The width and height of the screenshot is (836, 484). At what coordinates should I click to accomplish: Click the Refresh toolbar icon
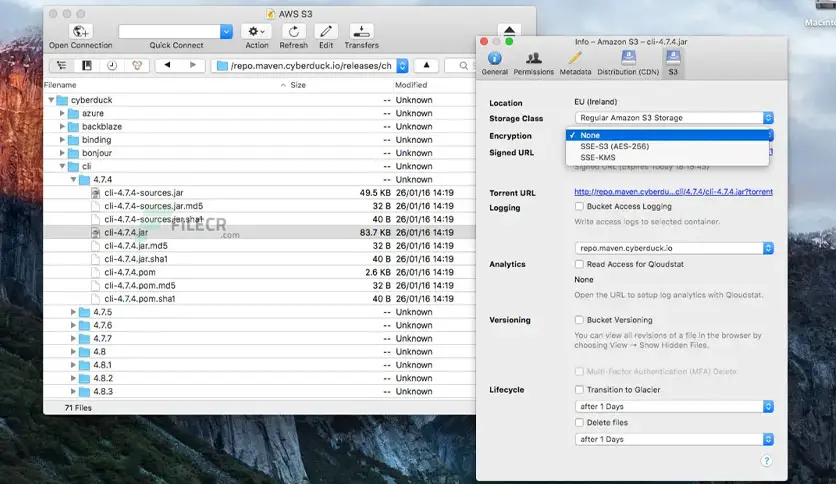coord(293,31)
